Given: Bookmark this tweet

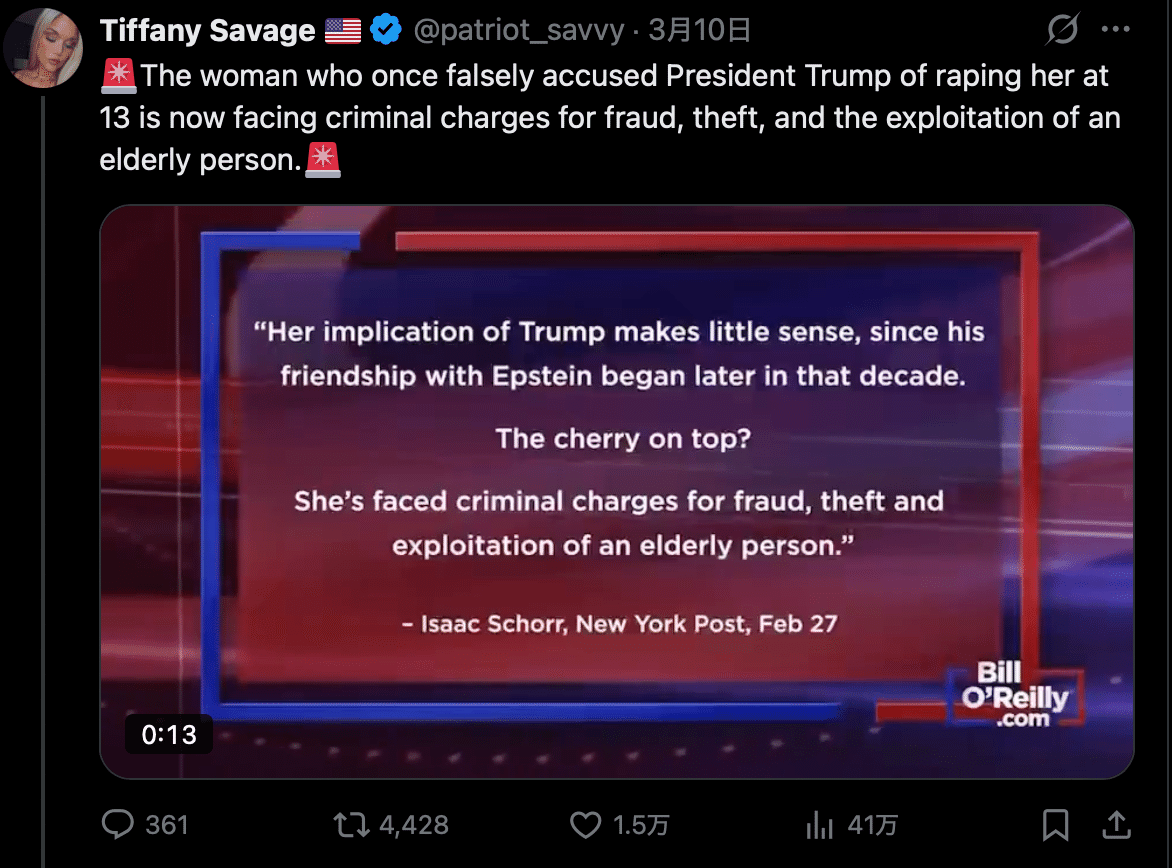Looking at the screenshot, I should coord(1056,825).
